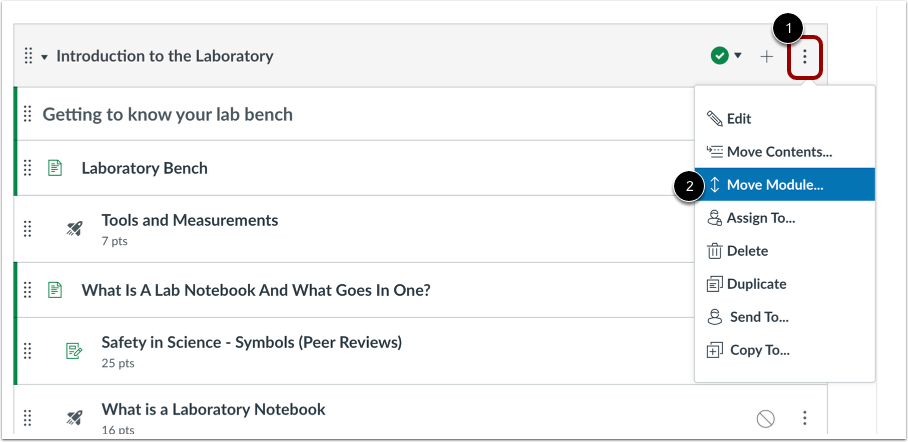Open the Tools and Measurements quiz link

(189, 220)
